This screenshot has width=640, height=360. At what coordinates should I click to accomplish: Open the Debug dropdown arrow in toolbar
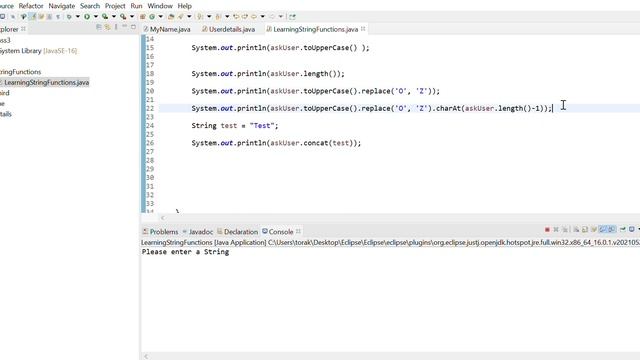78,17
